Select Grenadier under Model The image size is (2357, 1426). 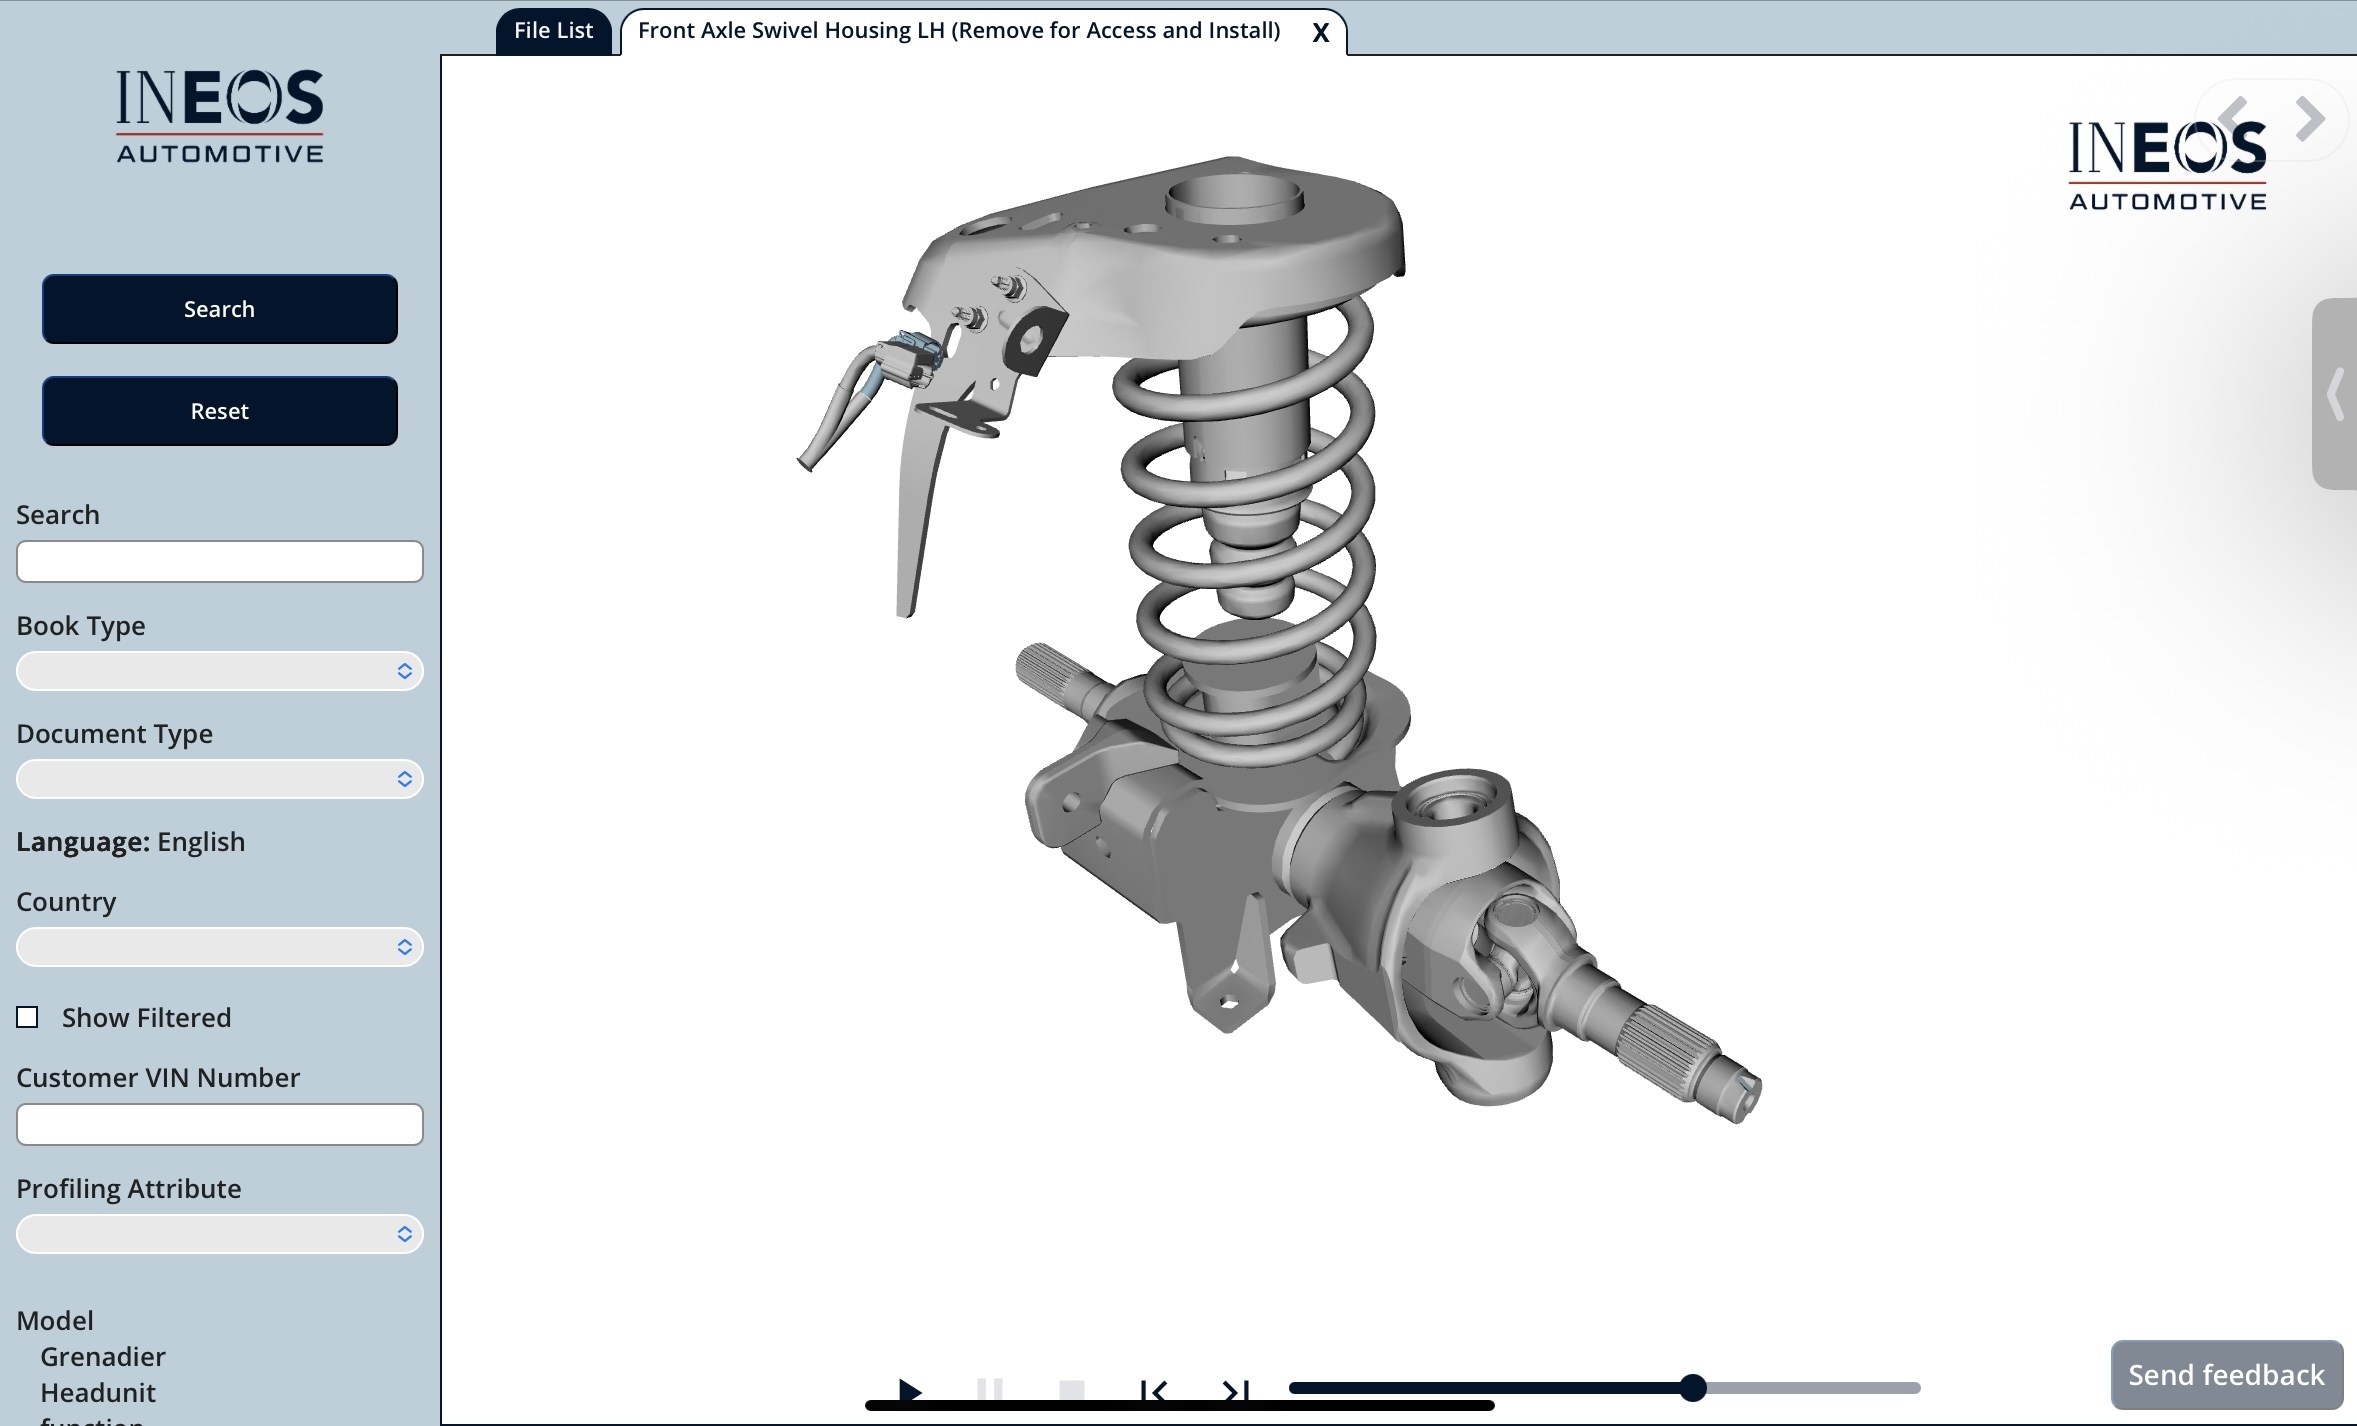coord(103,1357)
